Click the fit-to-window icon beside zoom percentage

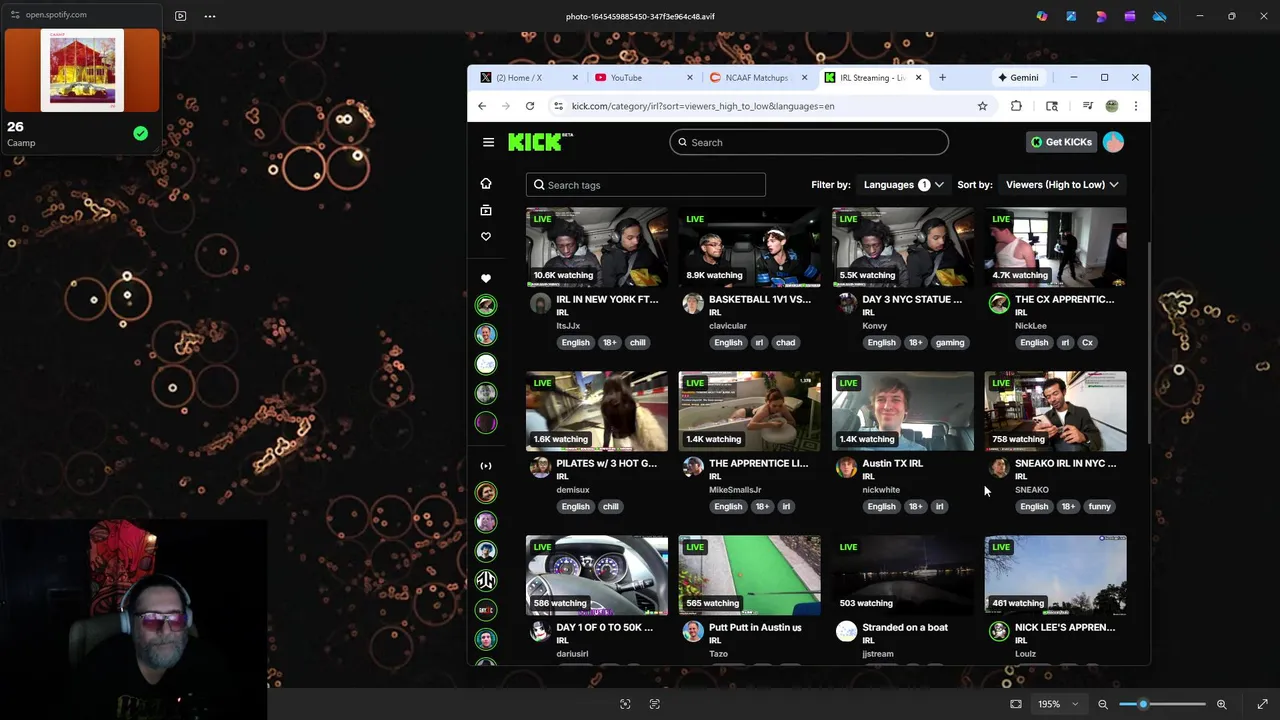point(1016,704)
